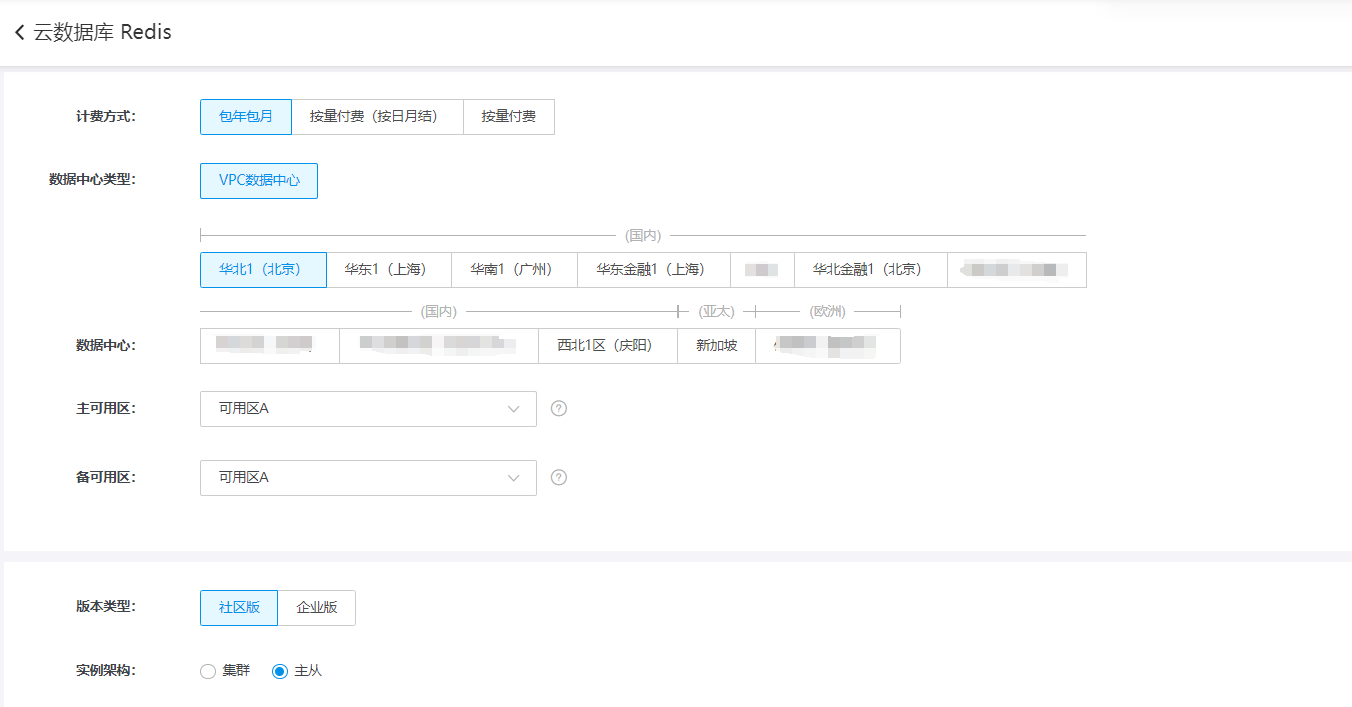Click the 版本类型 label
1352x707 pixels.
click(106, 606)
